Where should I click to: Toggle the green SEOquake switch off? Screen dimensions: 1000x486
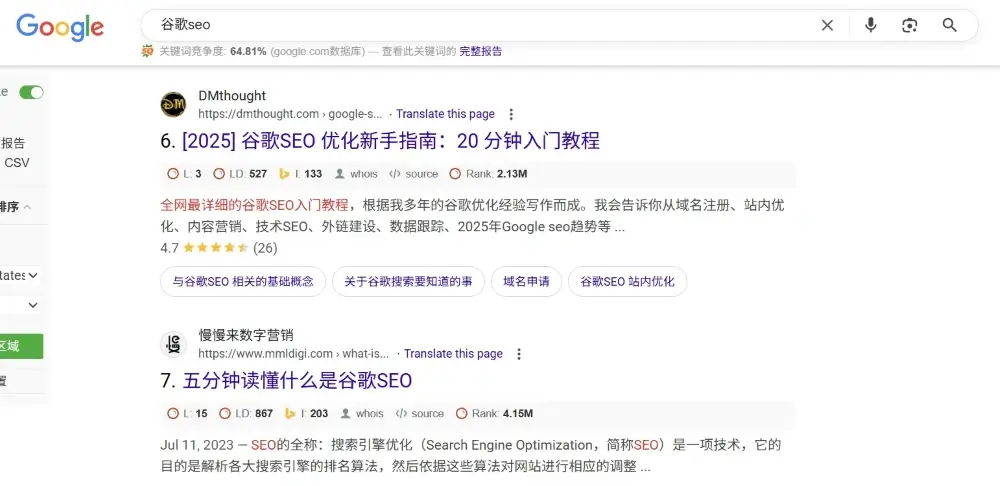[31, 92]
